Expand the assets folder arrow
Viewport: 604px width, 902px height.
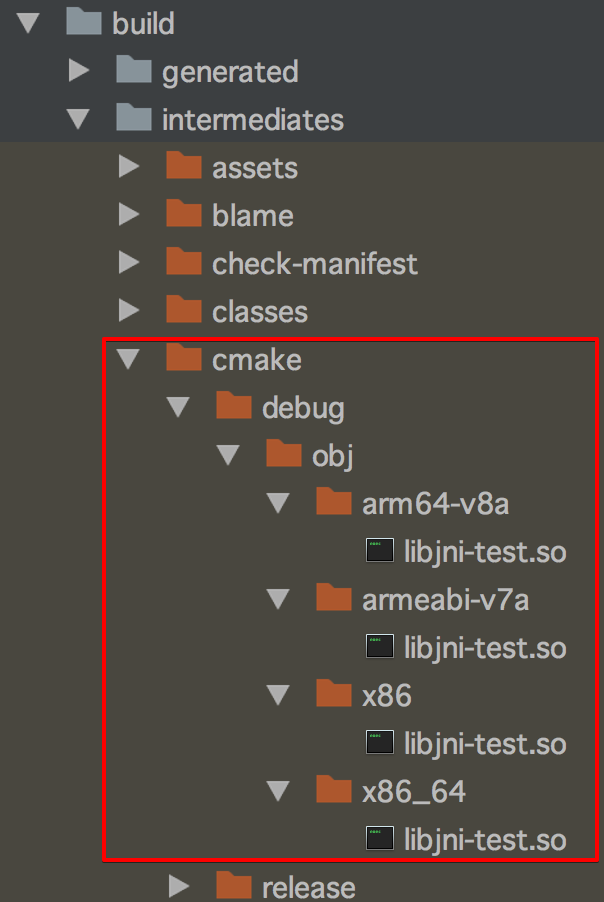[128, 167]
